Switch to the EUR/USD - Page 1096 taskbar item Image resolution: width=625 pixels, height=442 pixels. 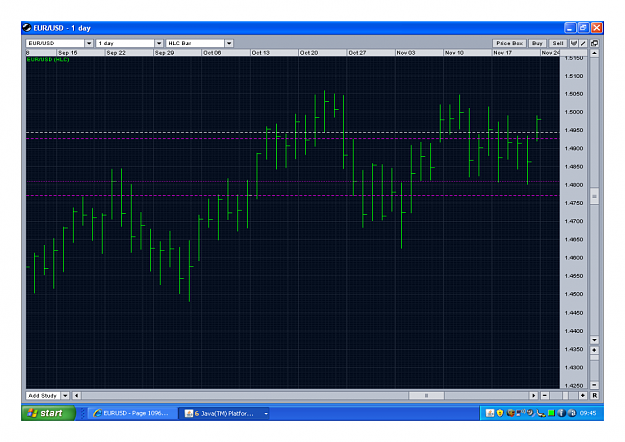[x=132, y=413]
